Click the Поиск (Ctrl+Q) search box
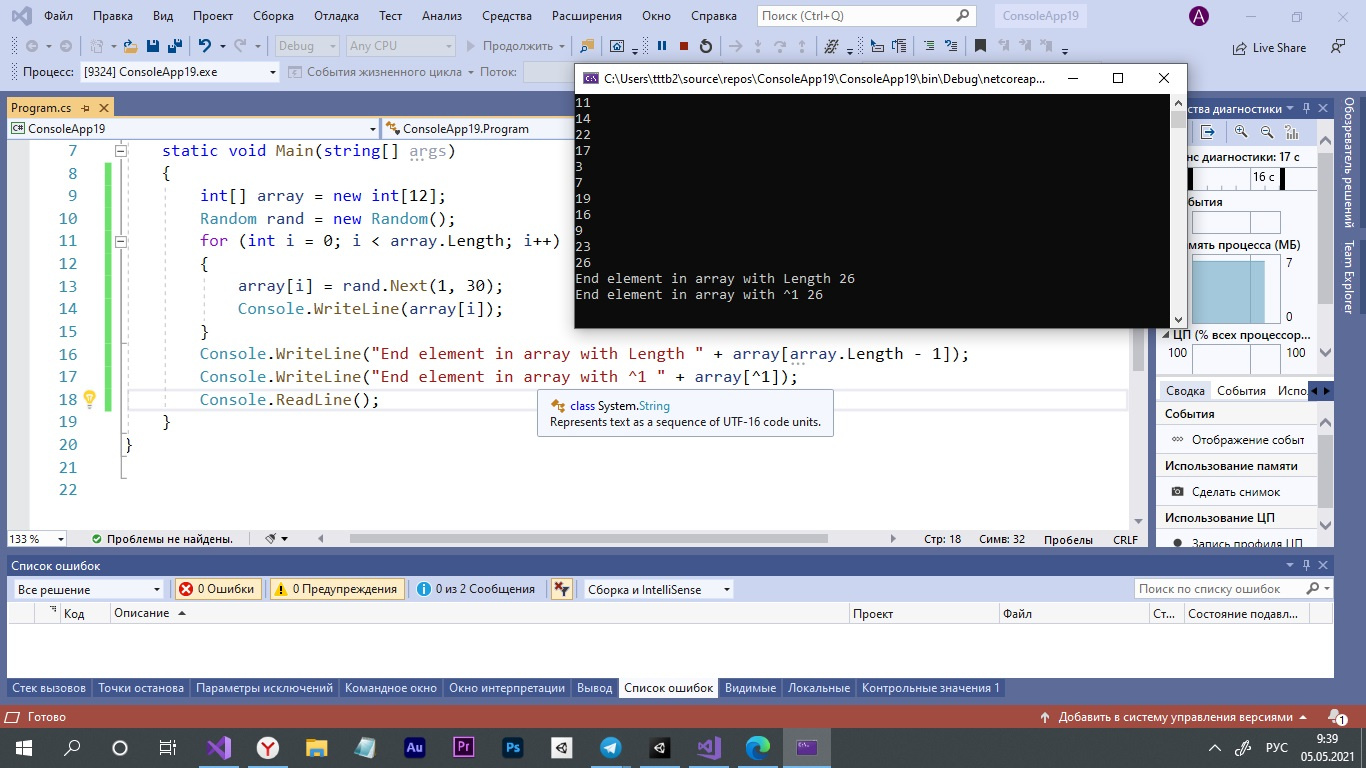Screen dimensions: 1366x768 pos(865,16)
